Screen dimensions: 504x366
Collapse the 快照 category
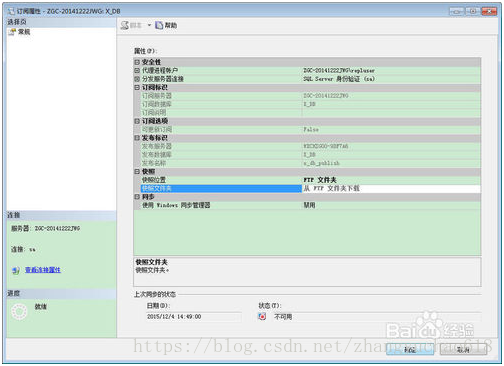[x=137, y=171]
